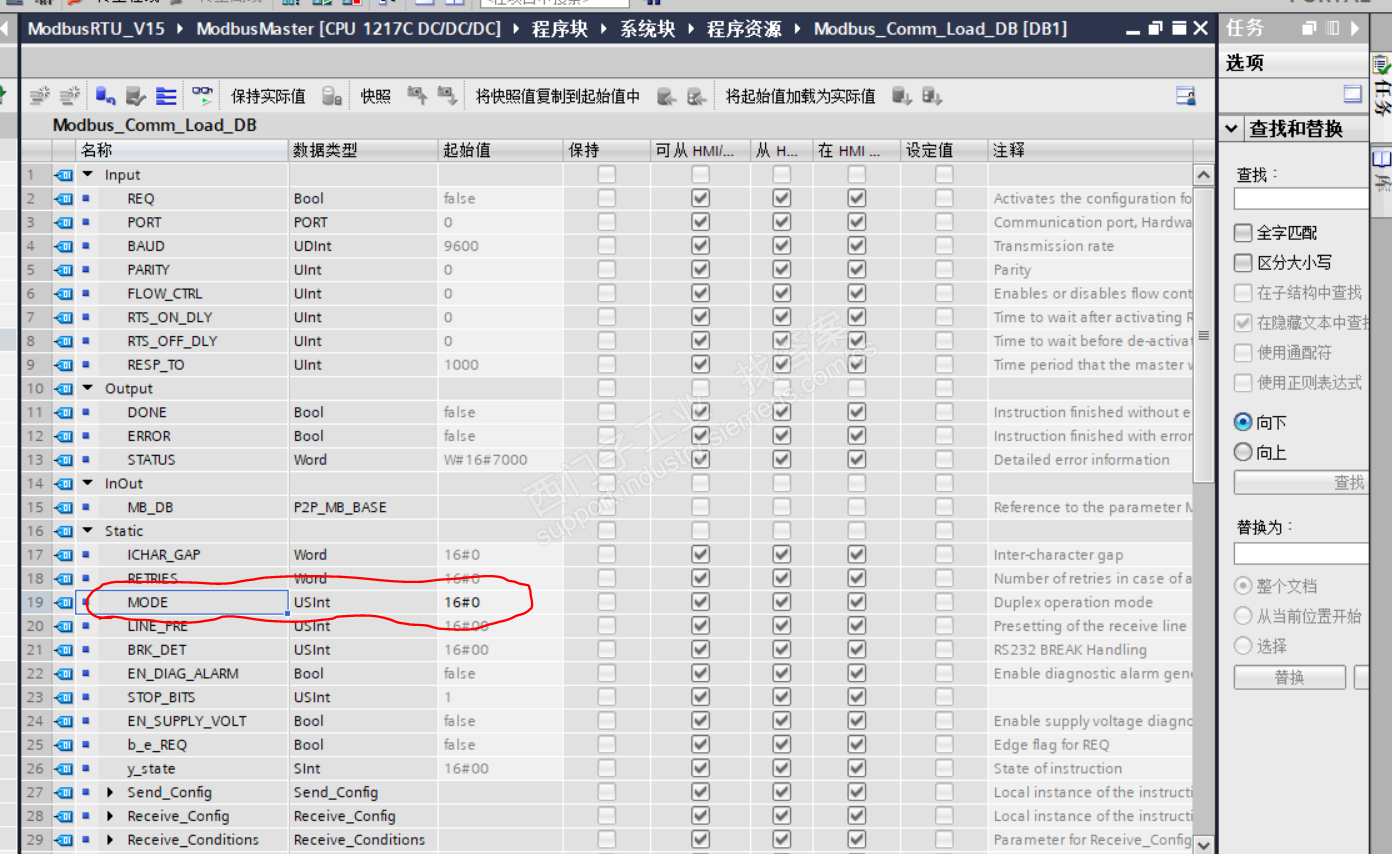The width and height of the screenshot is (1392, 854).
Task: Click the 注释 column header
Action: point(1090,150)
